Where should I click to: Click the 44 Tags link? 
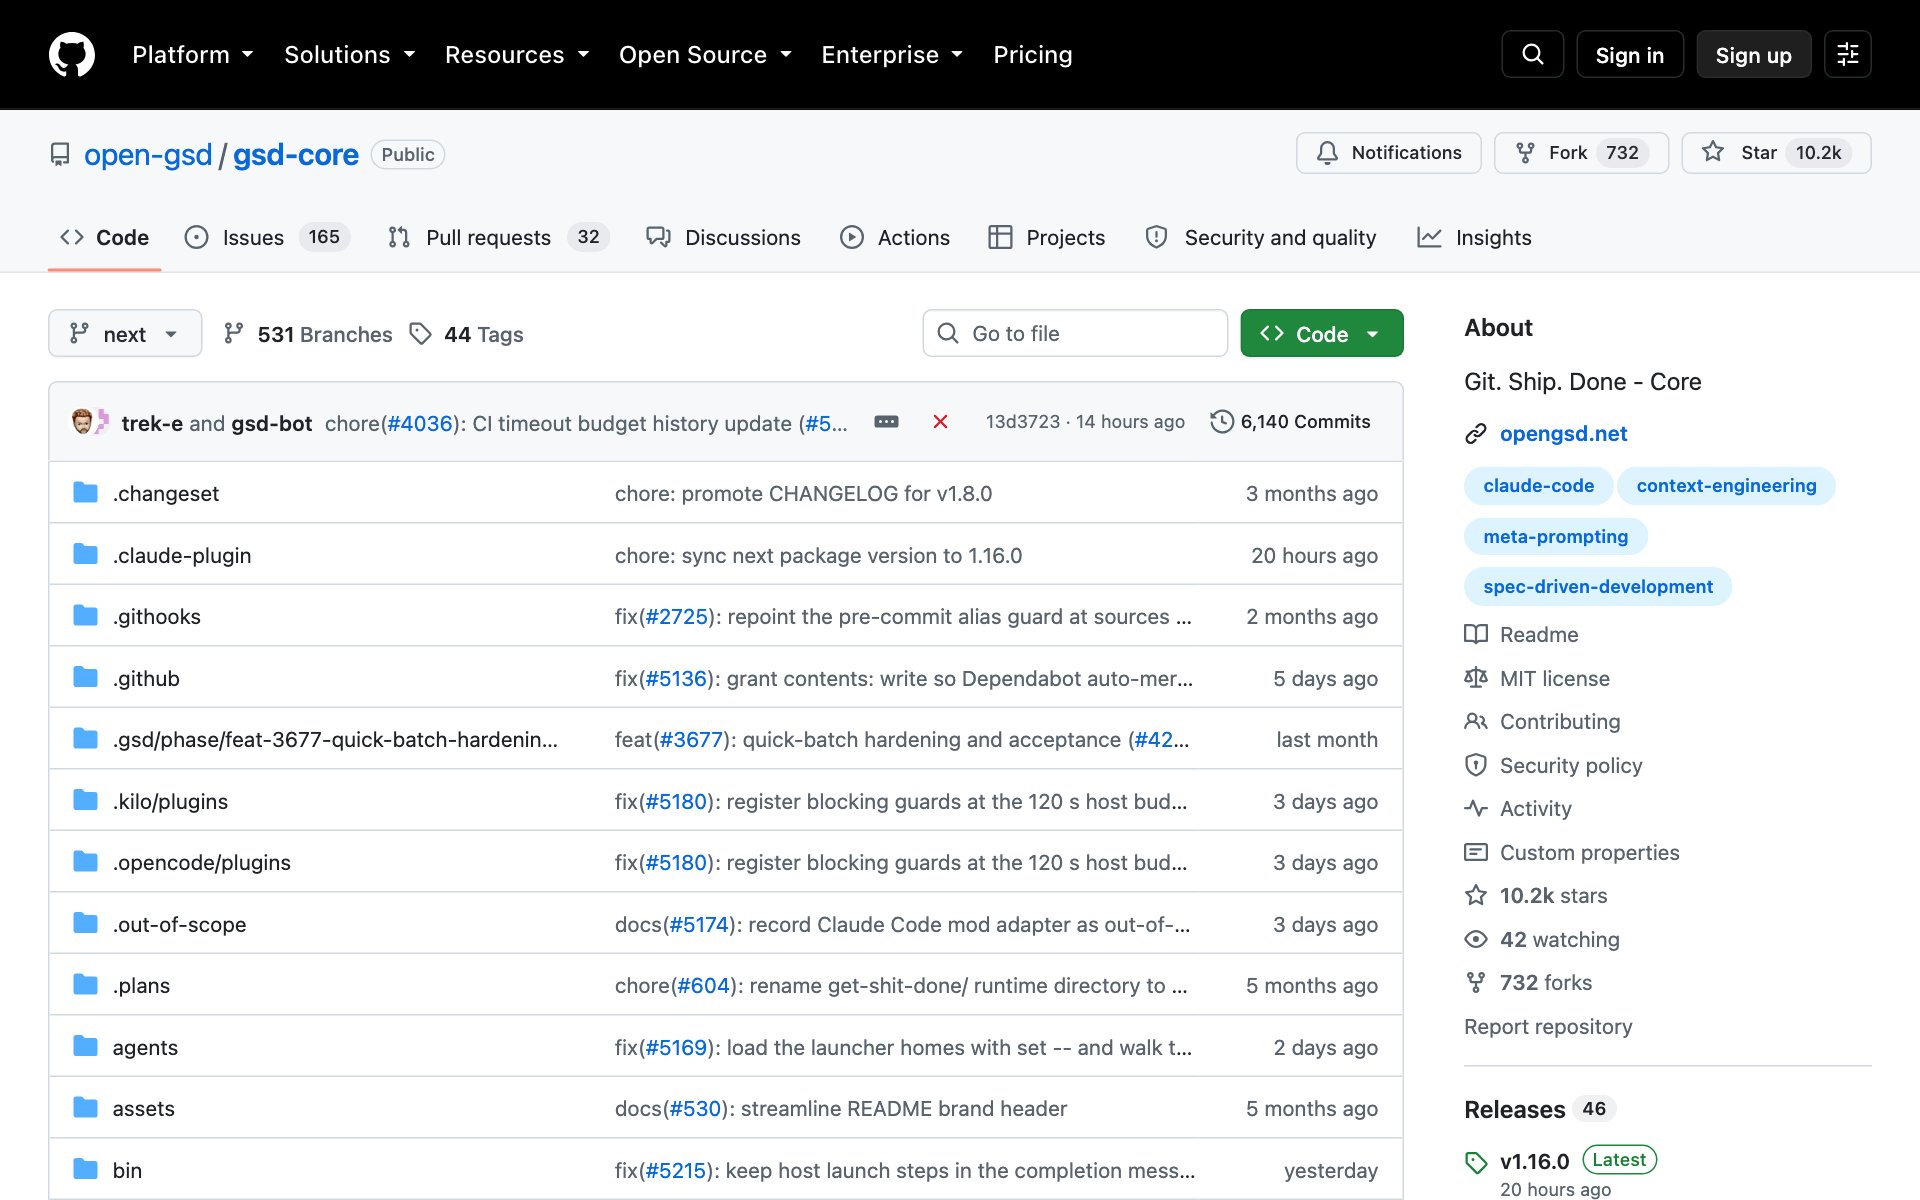coord(467,334)
